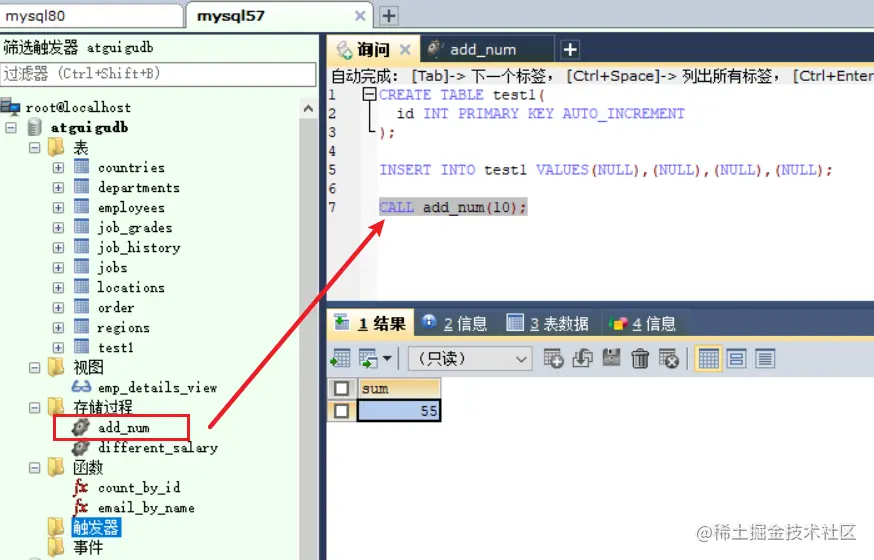The width and height of the screenshot is (874, 560).
Task: Click the CALL add_num(10) statement
Action: coord(453,207)
